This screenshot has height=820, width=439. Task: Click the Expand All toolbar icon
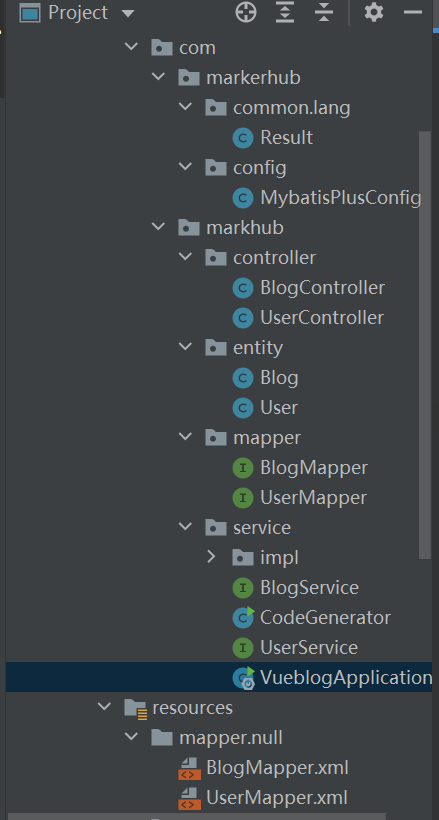[285, 12]
